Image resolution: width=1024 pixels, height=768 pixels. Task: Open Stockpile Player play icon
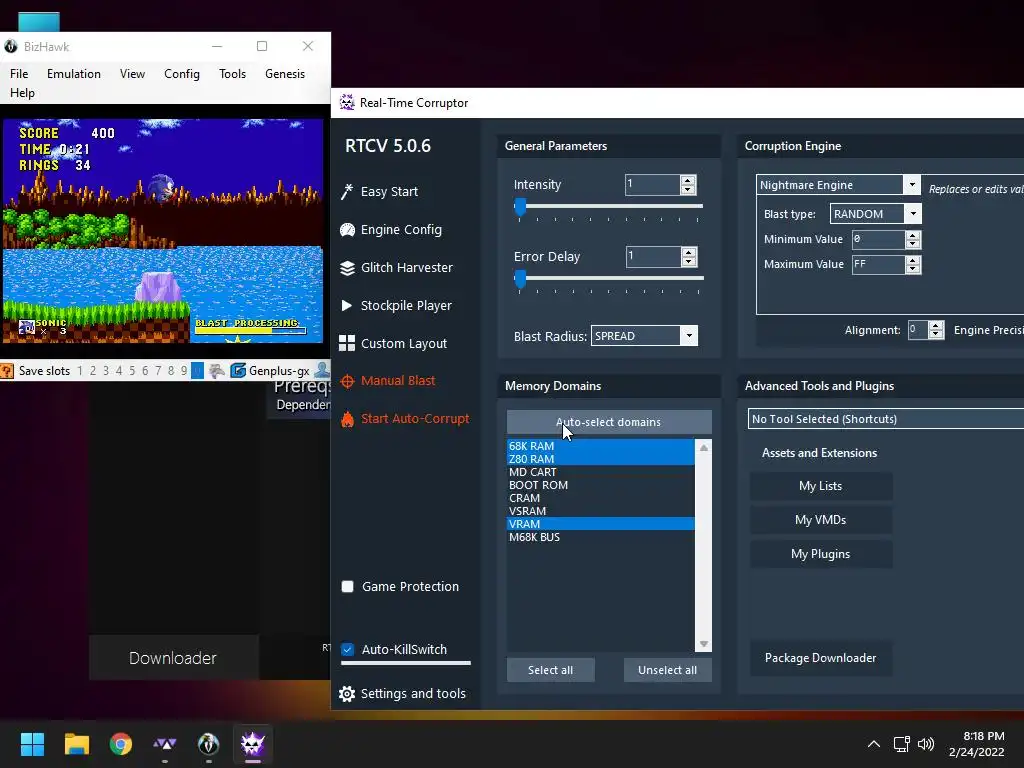347,306
